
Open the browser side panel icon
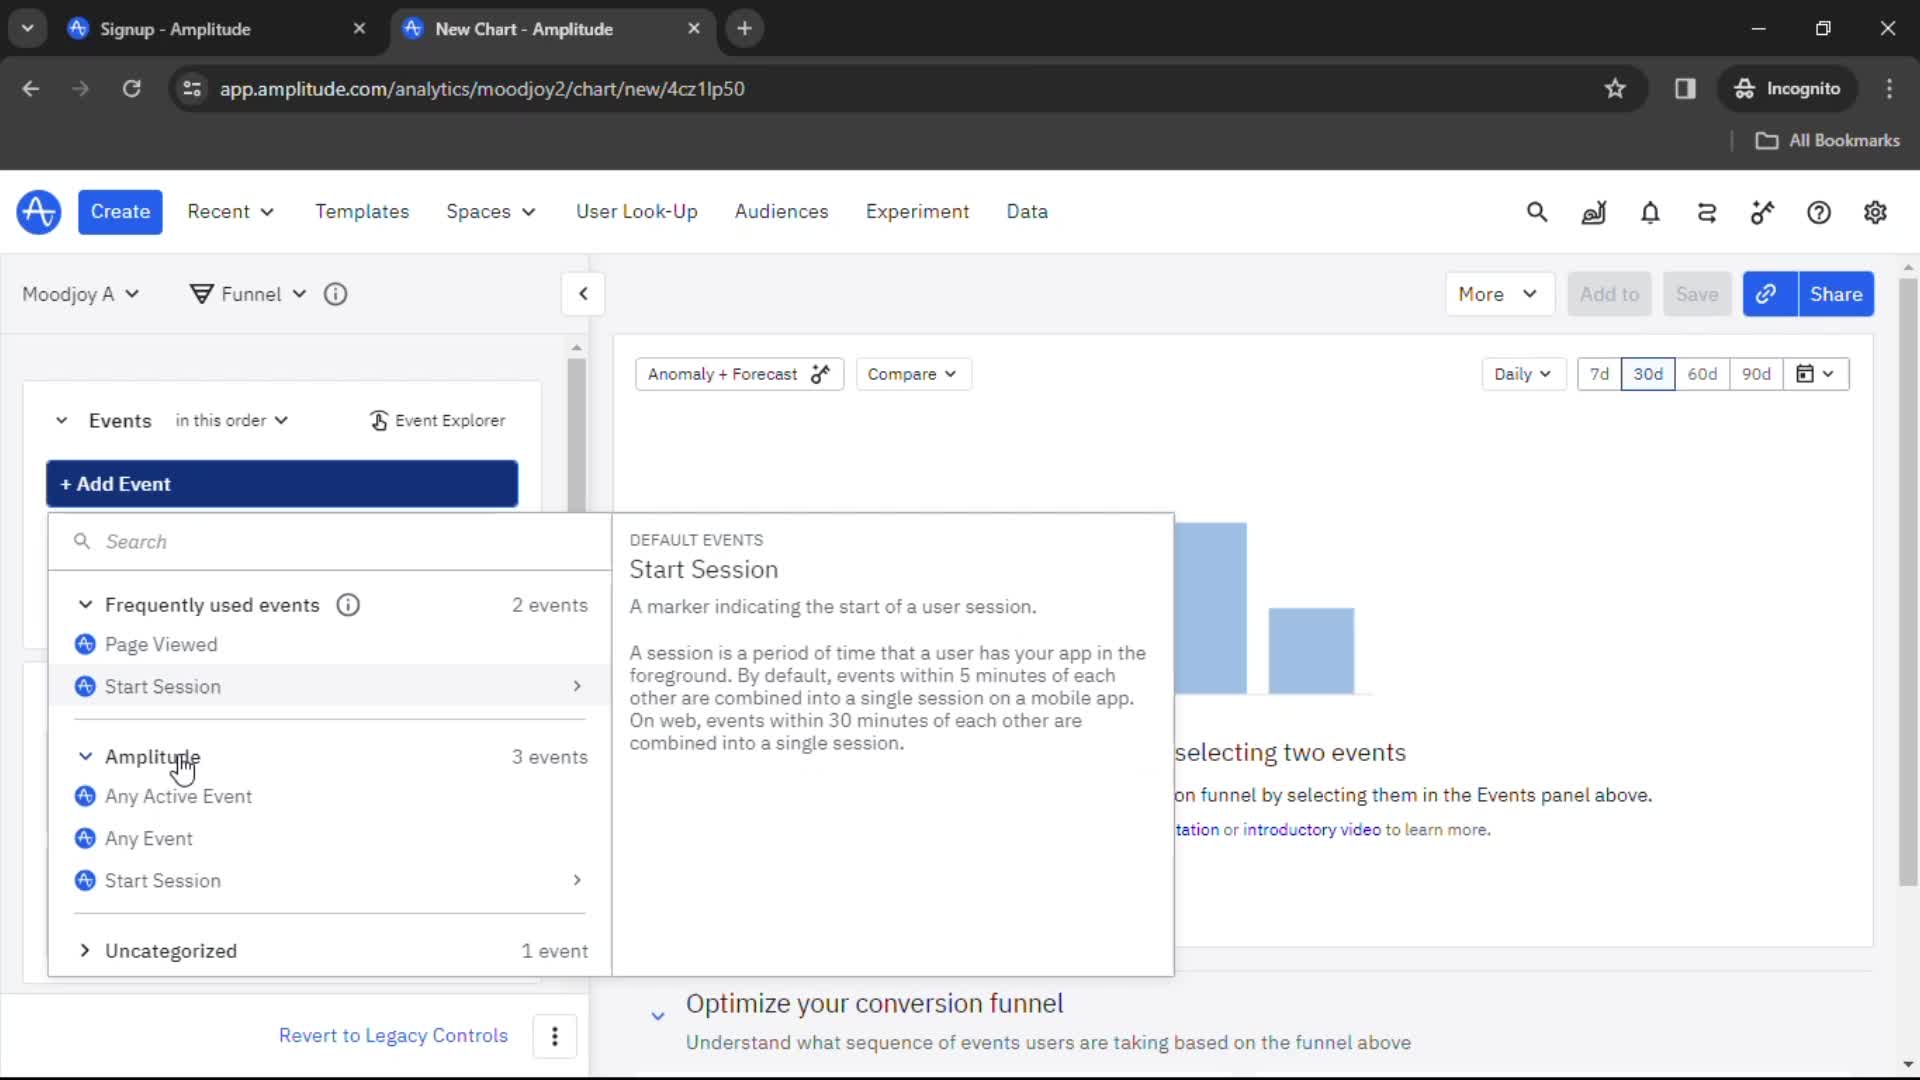tap(1685, 89)
